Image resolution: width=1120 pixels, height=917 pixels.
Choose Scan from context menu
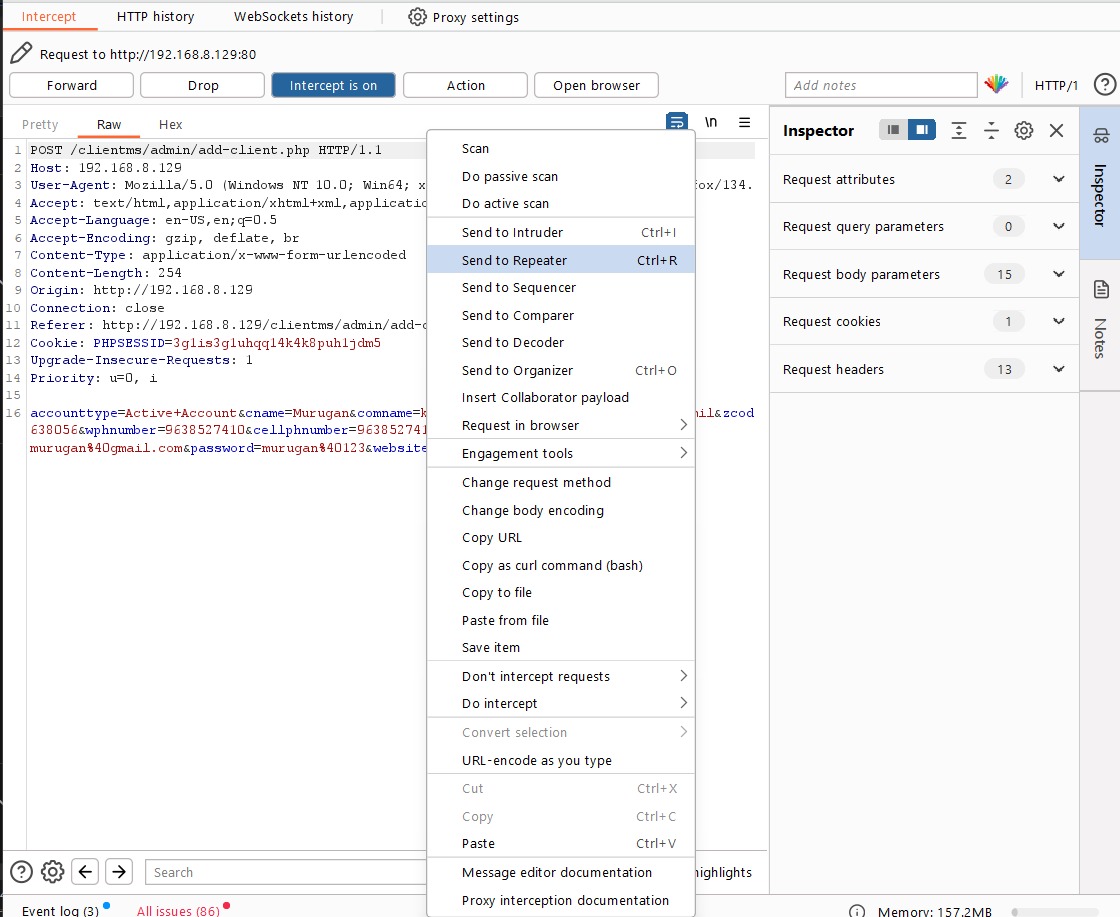tap(561, 149)
